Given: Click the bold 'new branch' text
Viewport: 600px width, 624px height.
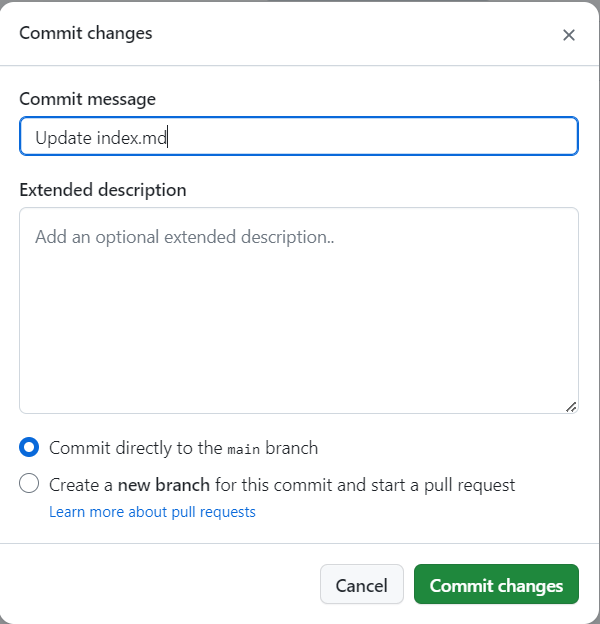Looking at the screenshot, I should click(164, 485).
